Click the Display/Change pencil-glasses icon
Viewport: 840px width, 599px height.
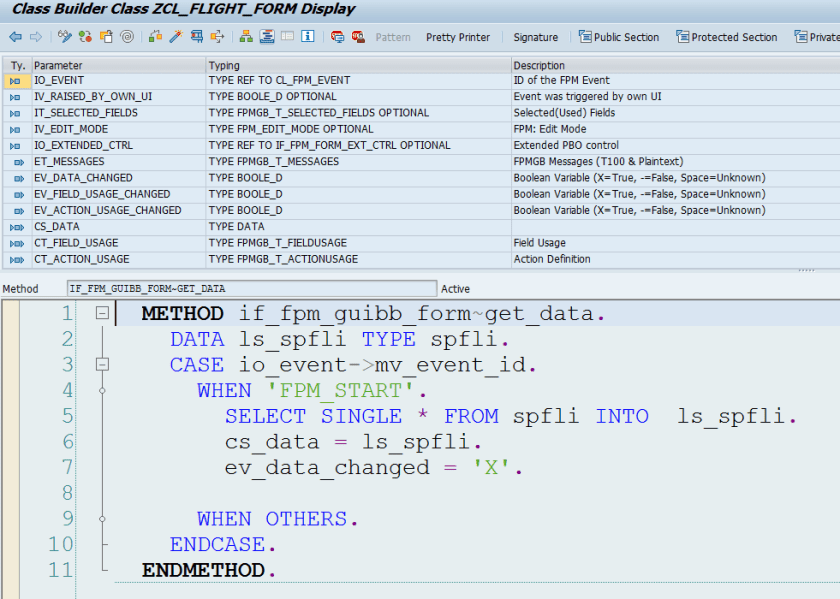(x=65, y=37)
